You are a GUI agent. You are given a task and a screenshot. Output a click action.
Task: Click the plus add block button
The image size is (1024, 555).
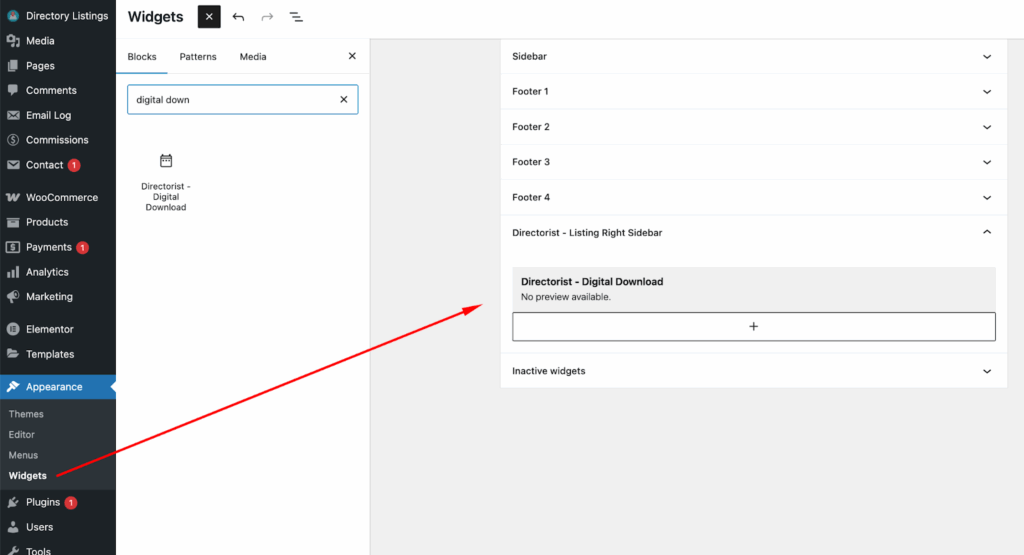click(754, 326)
